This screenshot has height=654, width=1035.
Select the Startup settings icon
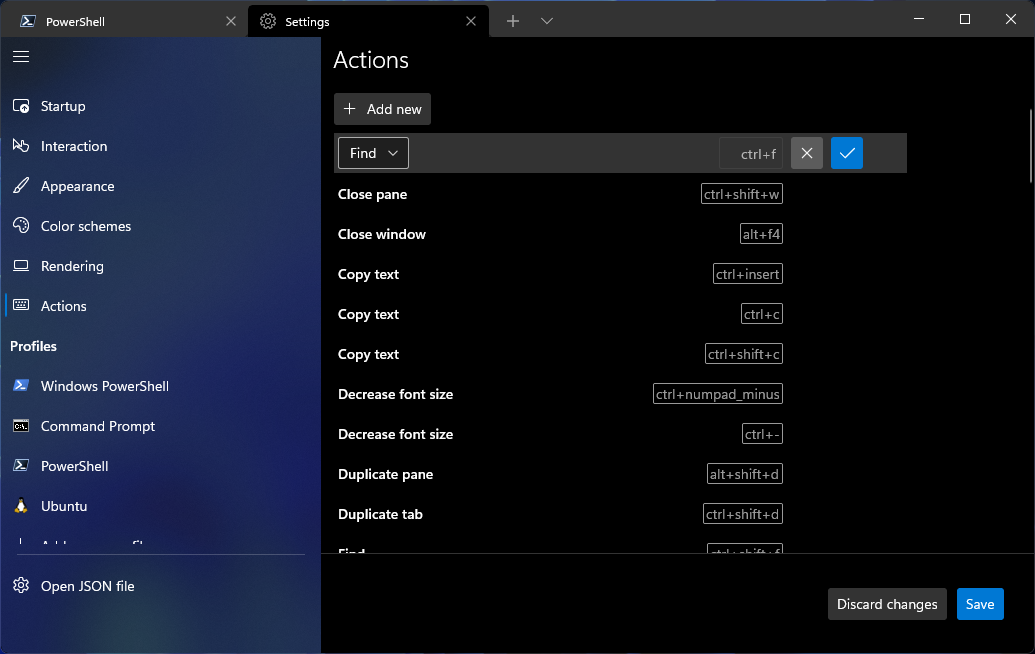click(21, 106)
